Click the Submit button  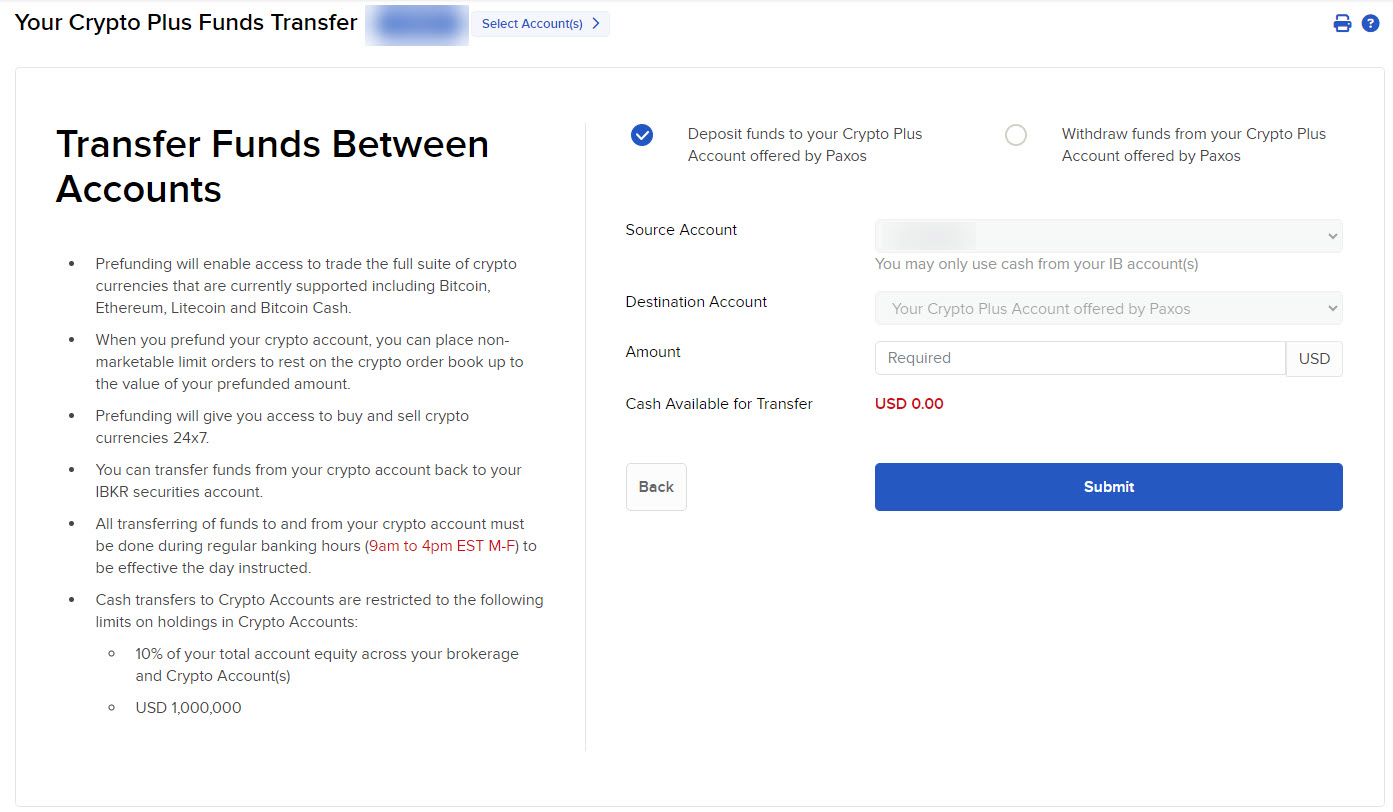(1108, 487)
